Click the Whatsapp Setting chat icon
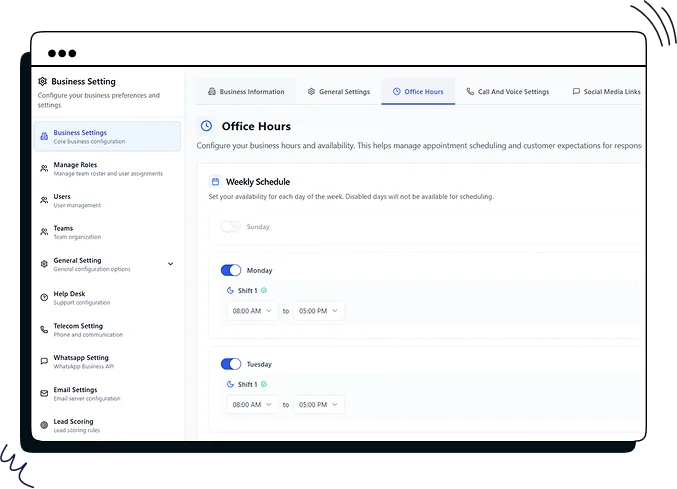Screen dimensions: 677x489 44,361
